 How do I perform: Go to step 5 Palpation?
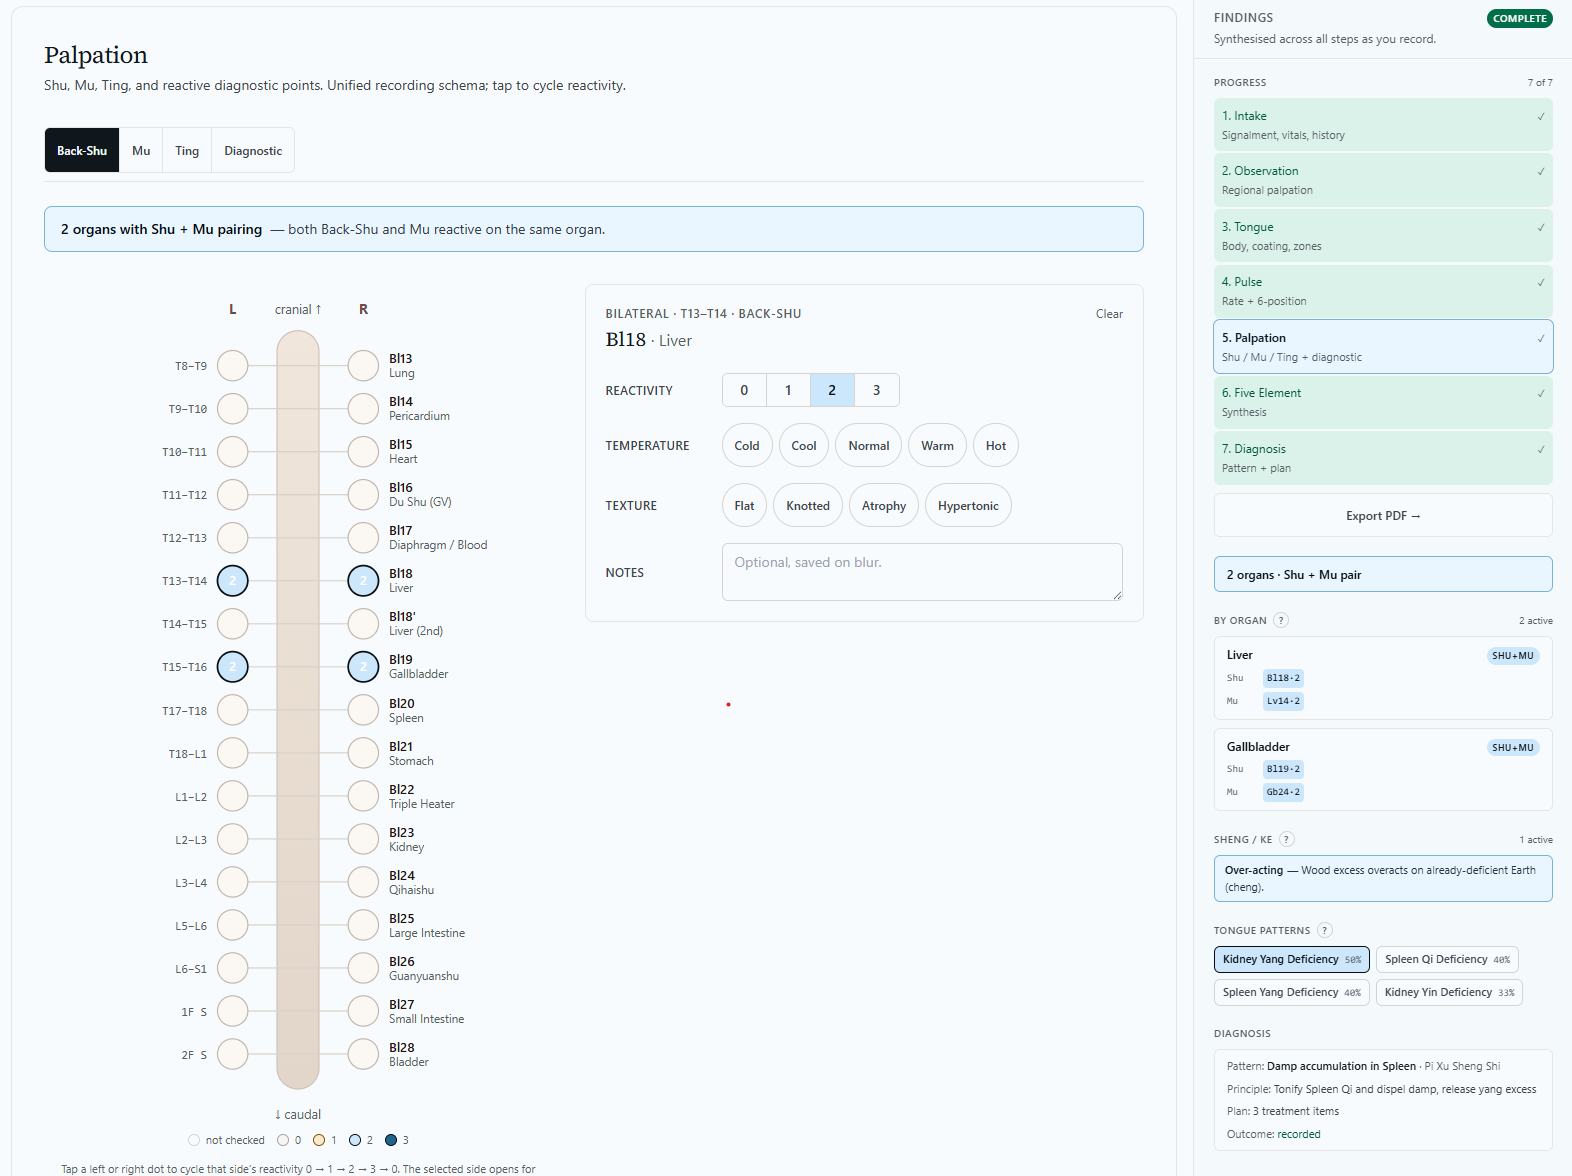pos(1383,347)
